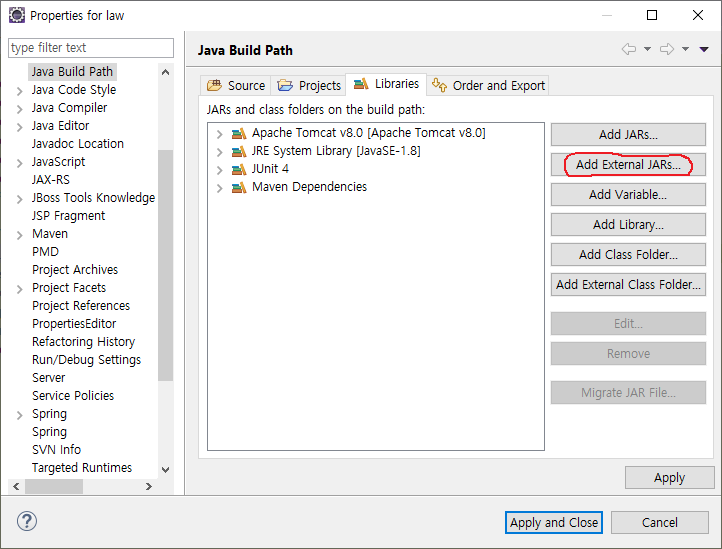This screenshot has height=549, width=722.
Task: Select Service Policies item
Action: (73, 395)
